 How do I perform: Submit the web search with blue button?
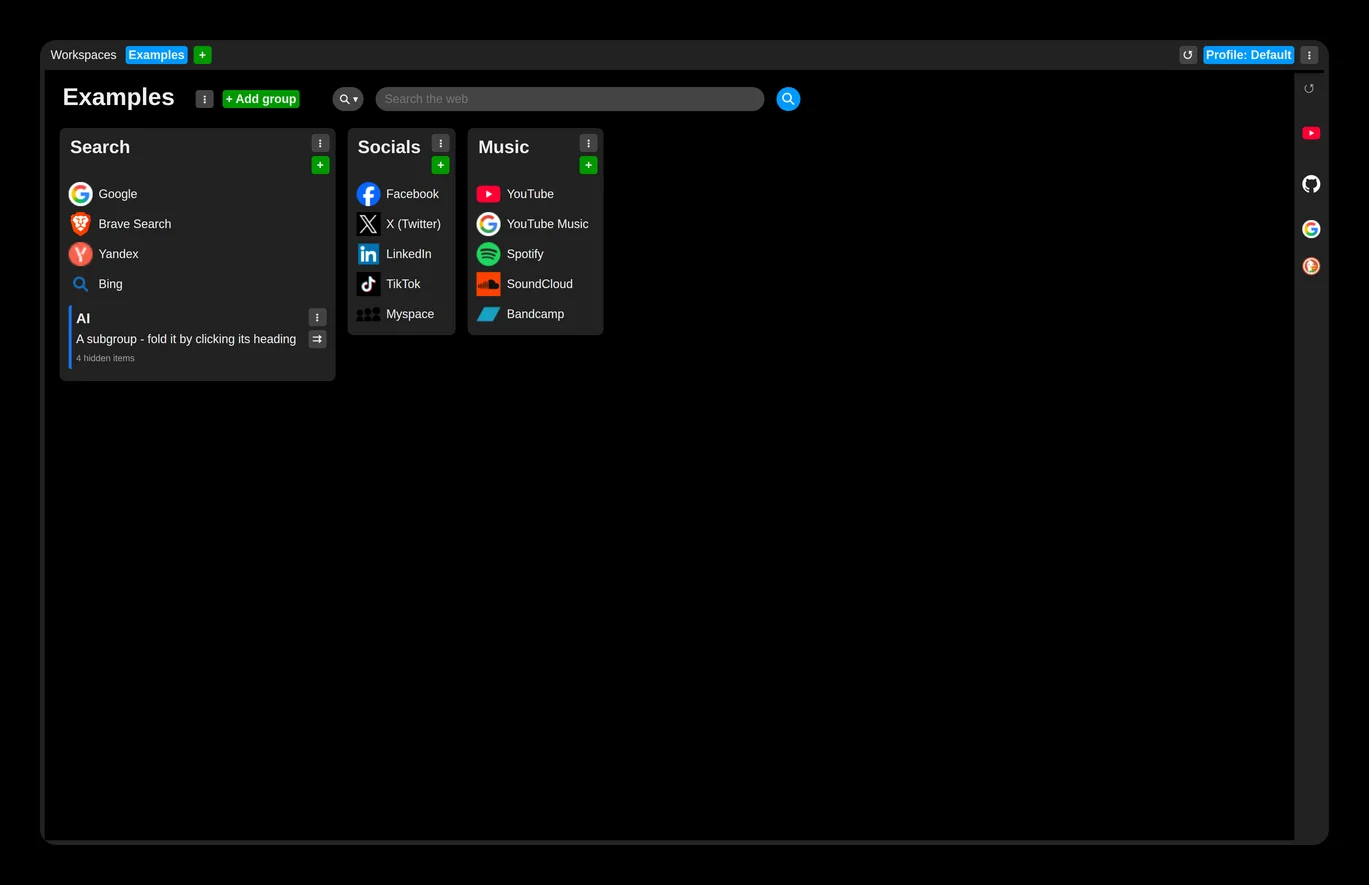[x=788, y=99]
